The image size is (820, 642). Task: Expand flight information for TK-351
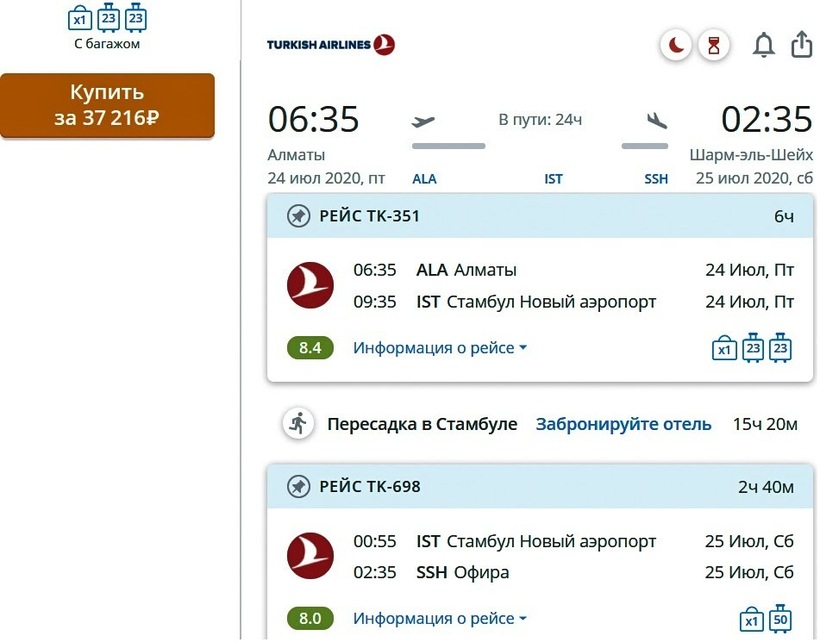(439, 348)
